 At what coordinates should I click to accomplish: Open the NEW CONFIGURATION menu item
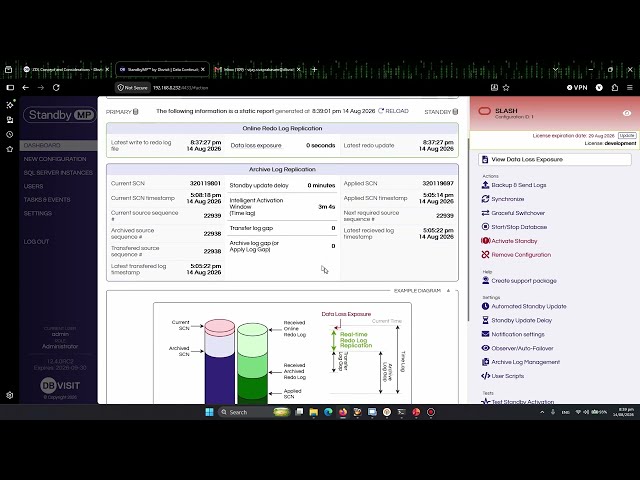(55, 159)
